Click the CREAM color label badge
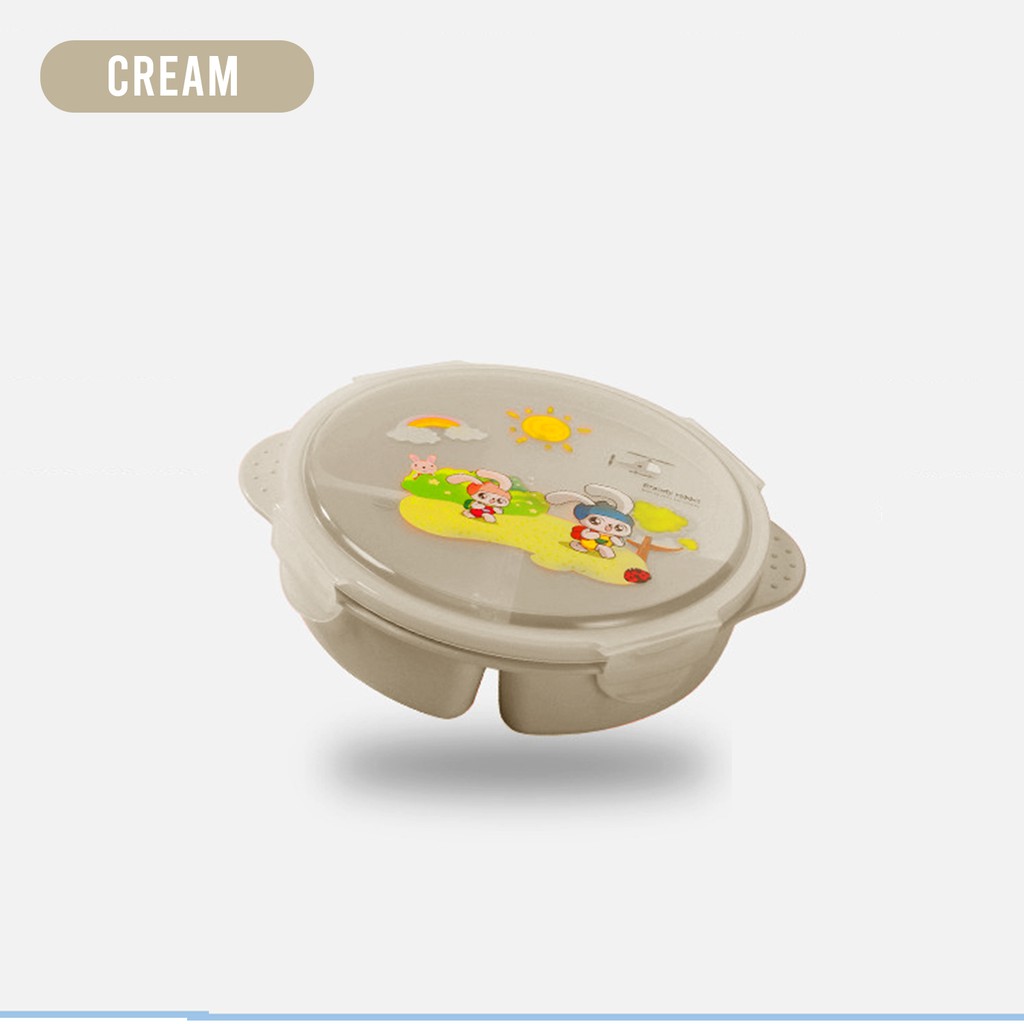1024x1024 pixels. (x=177, y=76)
